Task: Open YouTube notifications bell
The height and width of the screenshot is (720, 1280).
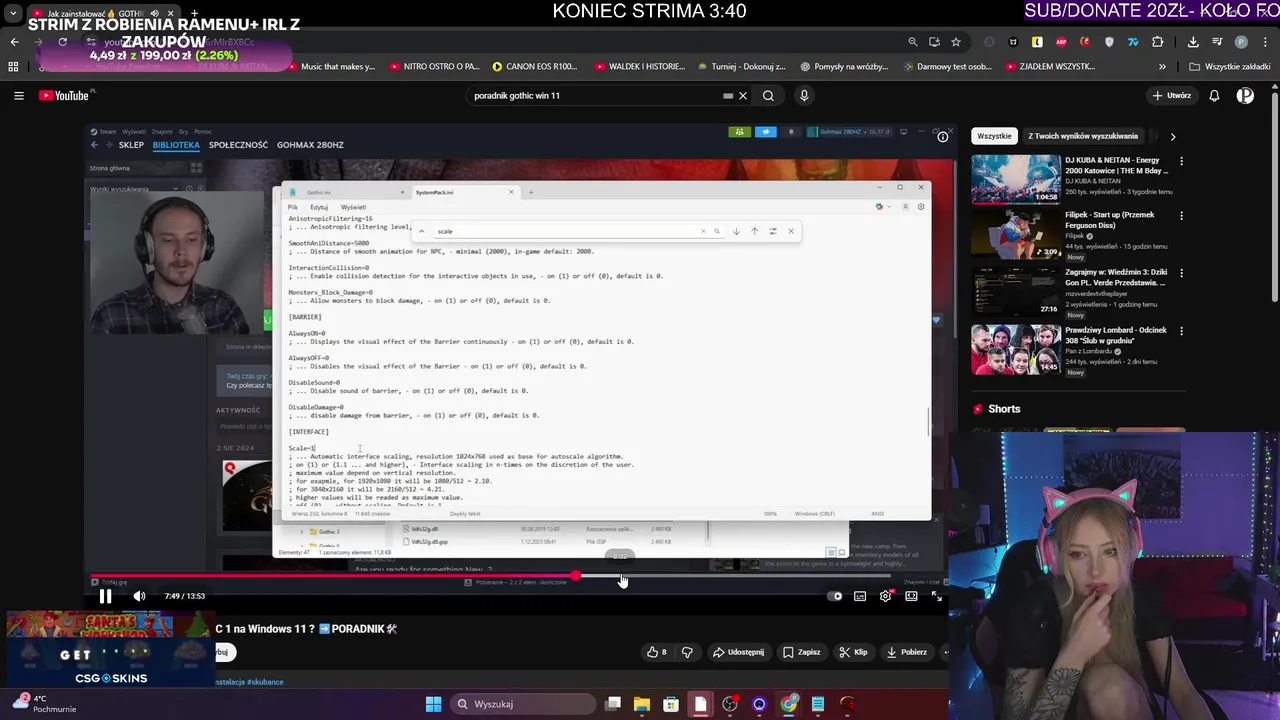Action: (1214, 96)
